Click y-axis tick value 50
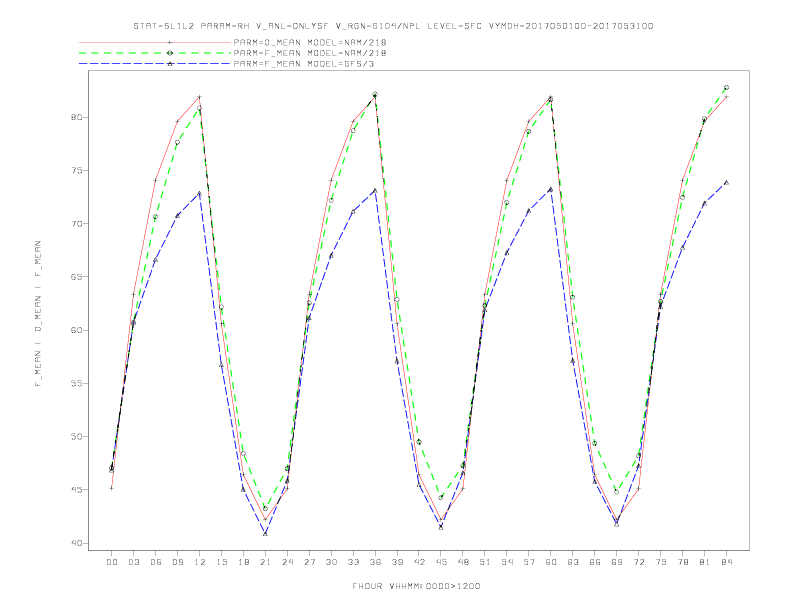This screenshot has width=792, height=612. (x=76, y=436)
